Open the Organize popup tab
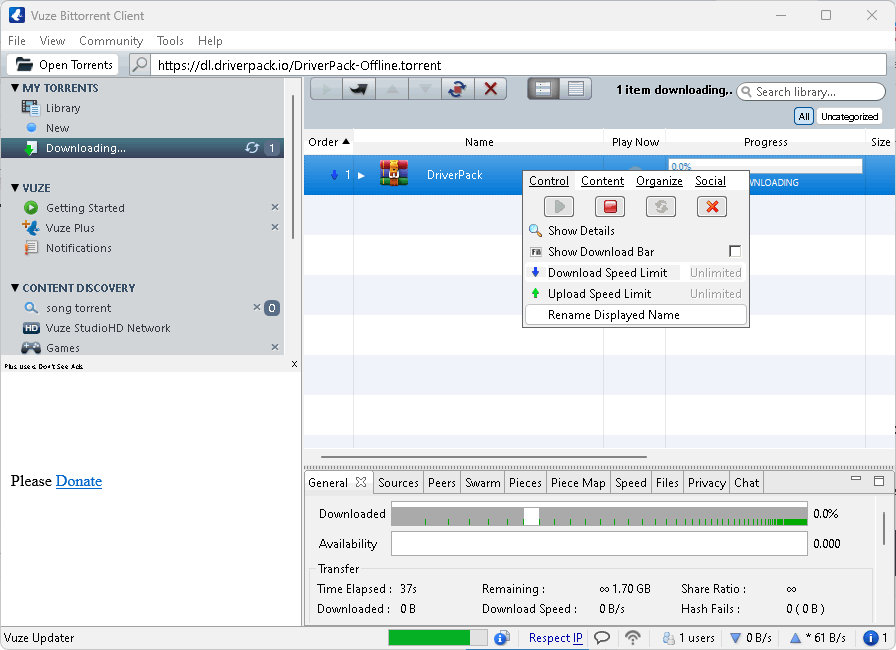 coord(659,180)
